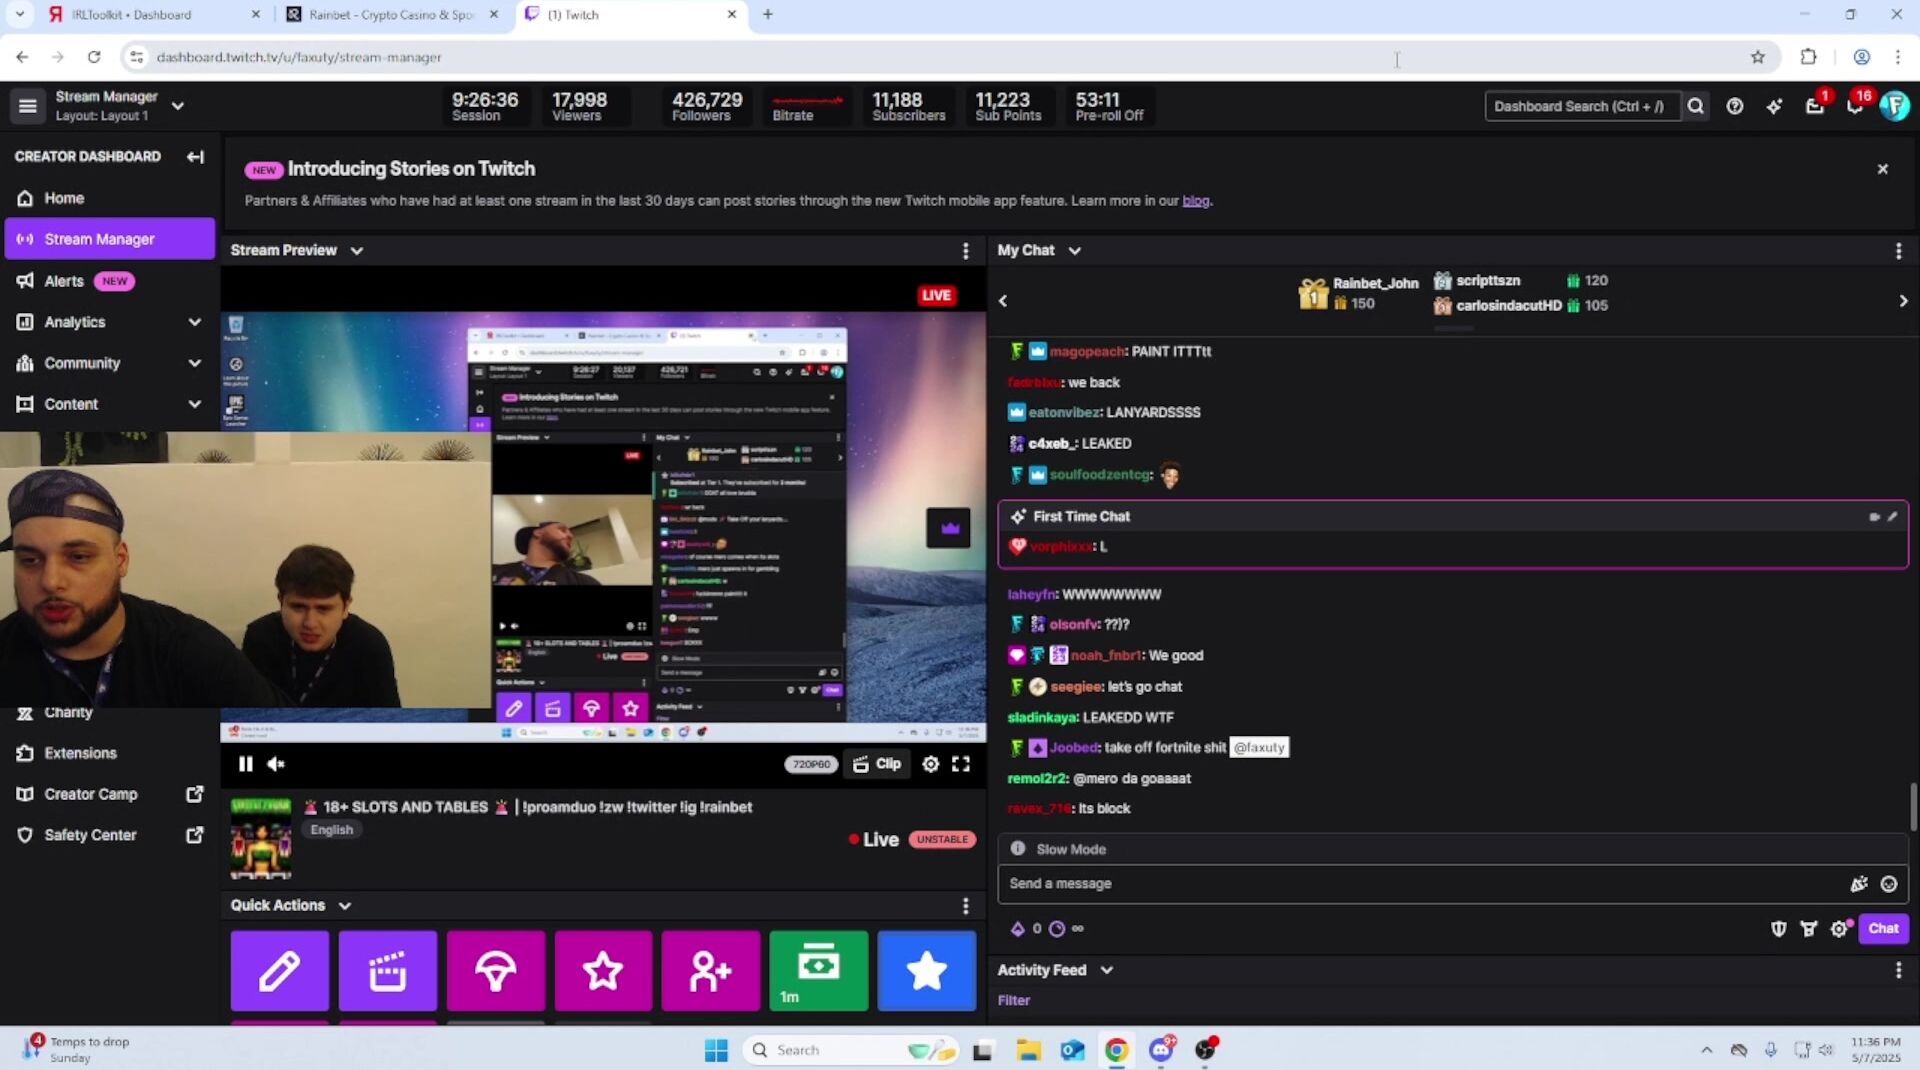Dismiss the Stories on Twitch banner

click(1883, 169)
